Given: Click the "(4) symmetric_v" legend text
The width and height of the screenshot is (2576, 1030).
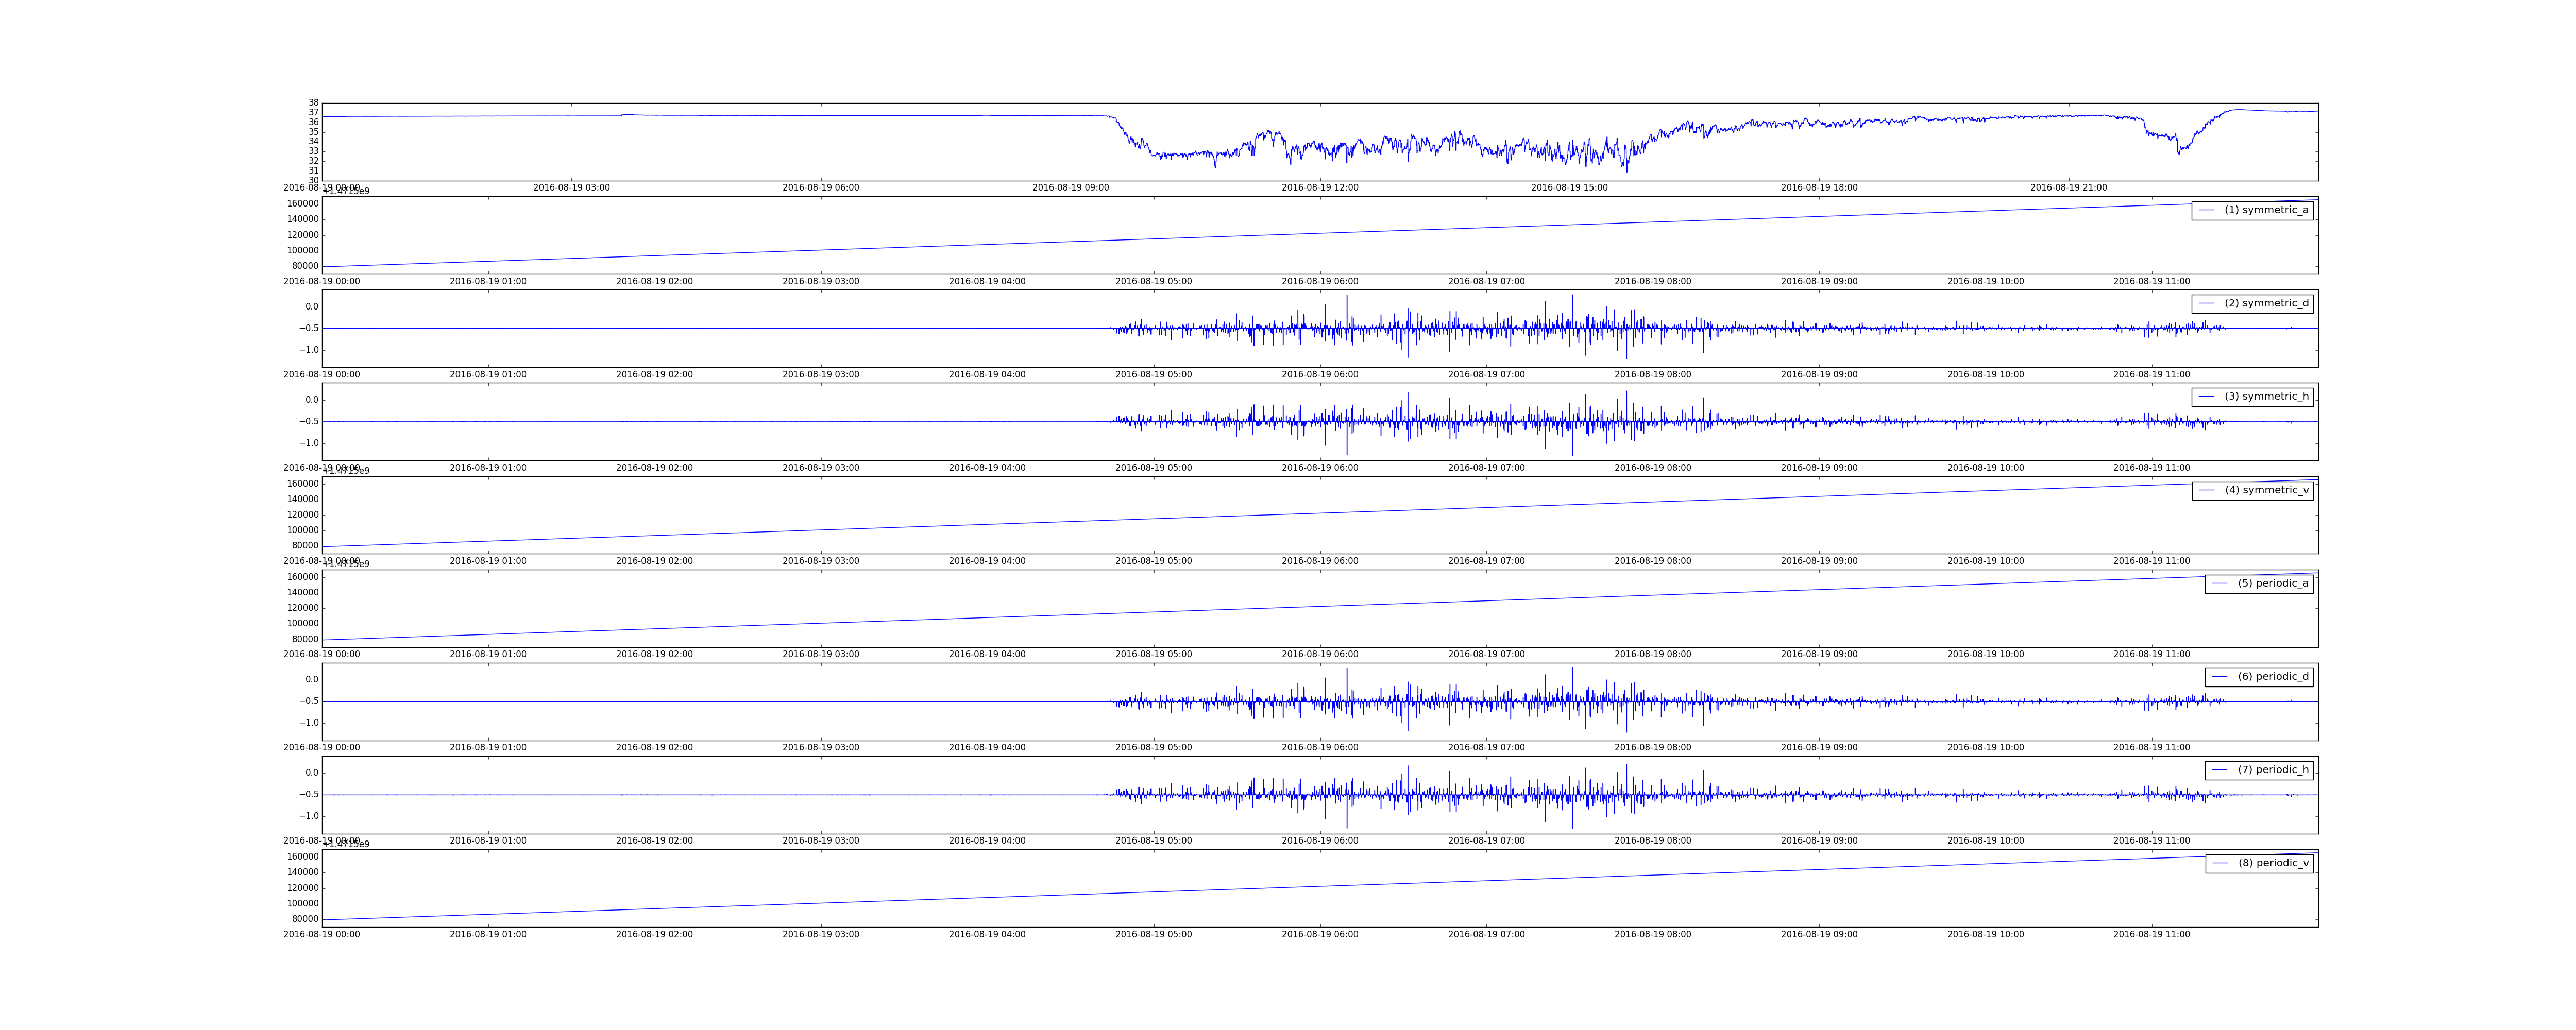Looking at the screenshot, I should pos(2266,490).
